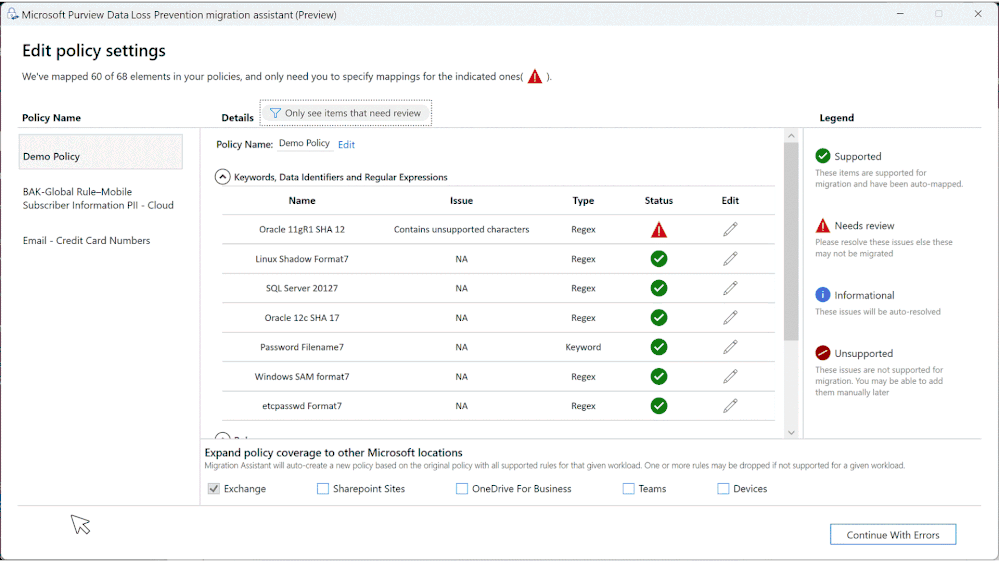Screen dimensions: 999x562
Task: Click Only see items that need review filter
Action: click(345, 113)
